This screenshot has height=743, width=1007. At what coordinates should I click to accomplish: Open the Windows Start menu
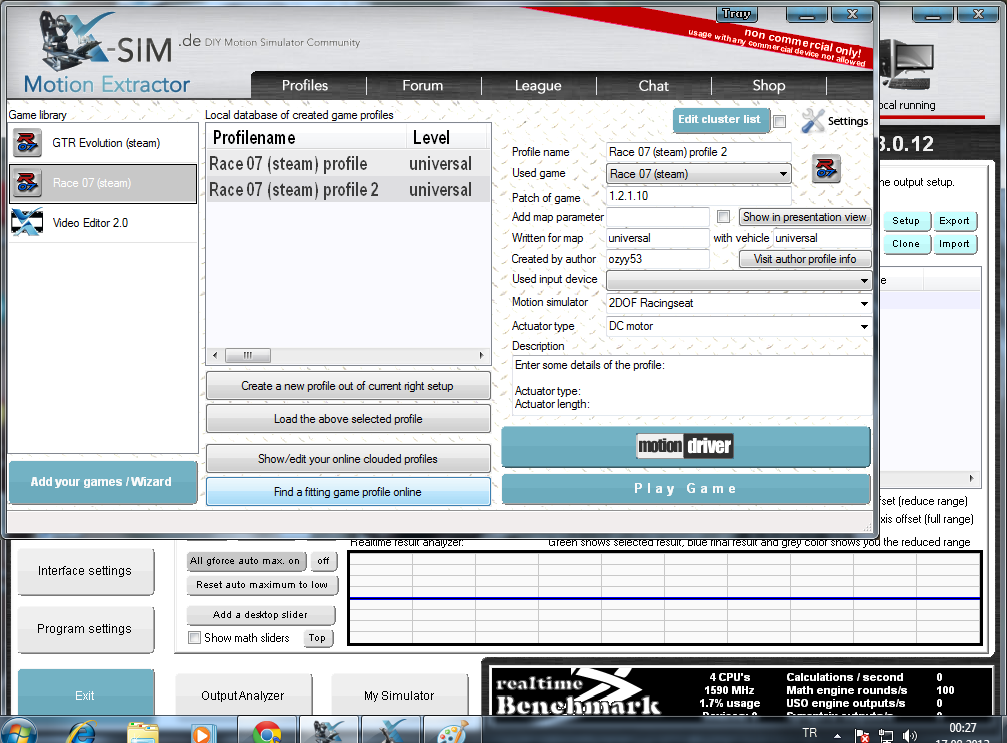tap(19, 731)
